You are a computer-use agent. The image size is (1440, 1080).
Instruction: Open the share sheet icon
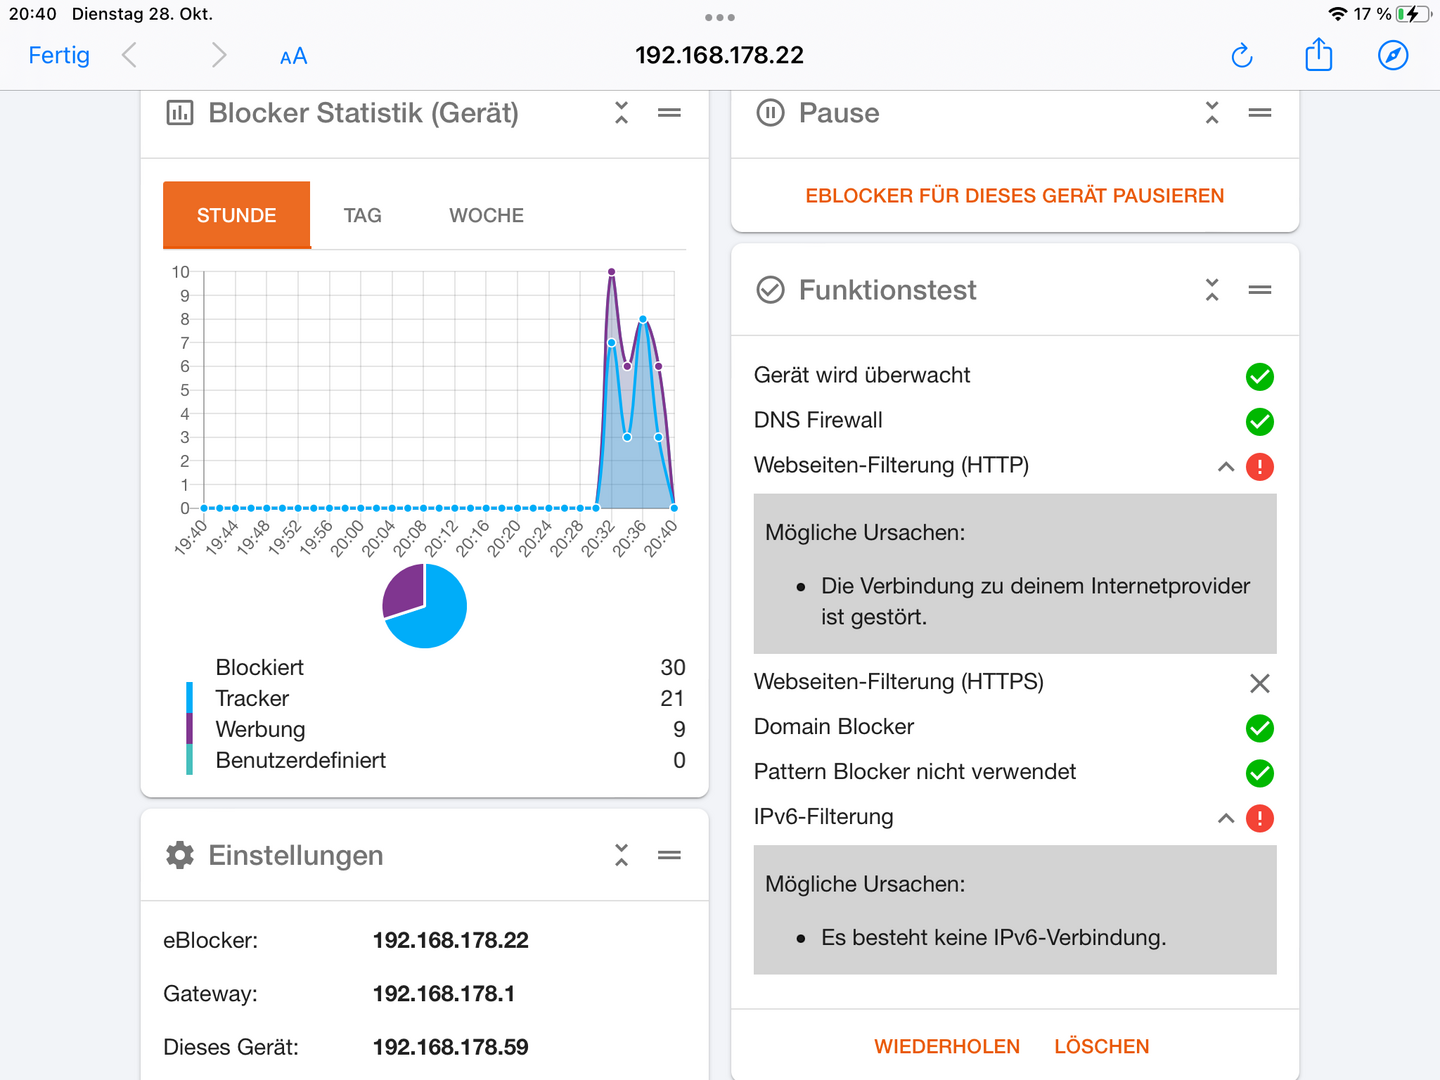[1318, 55]
